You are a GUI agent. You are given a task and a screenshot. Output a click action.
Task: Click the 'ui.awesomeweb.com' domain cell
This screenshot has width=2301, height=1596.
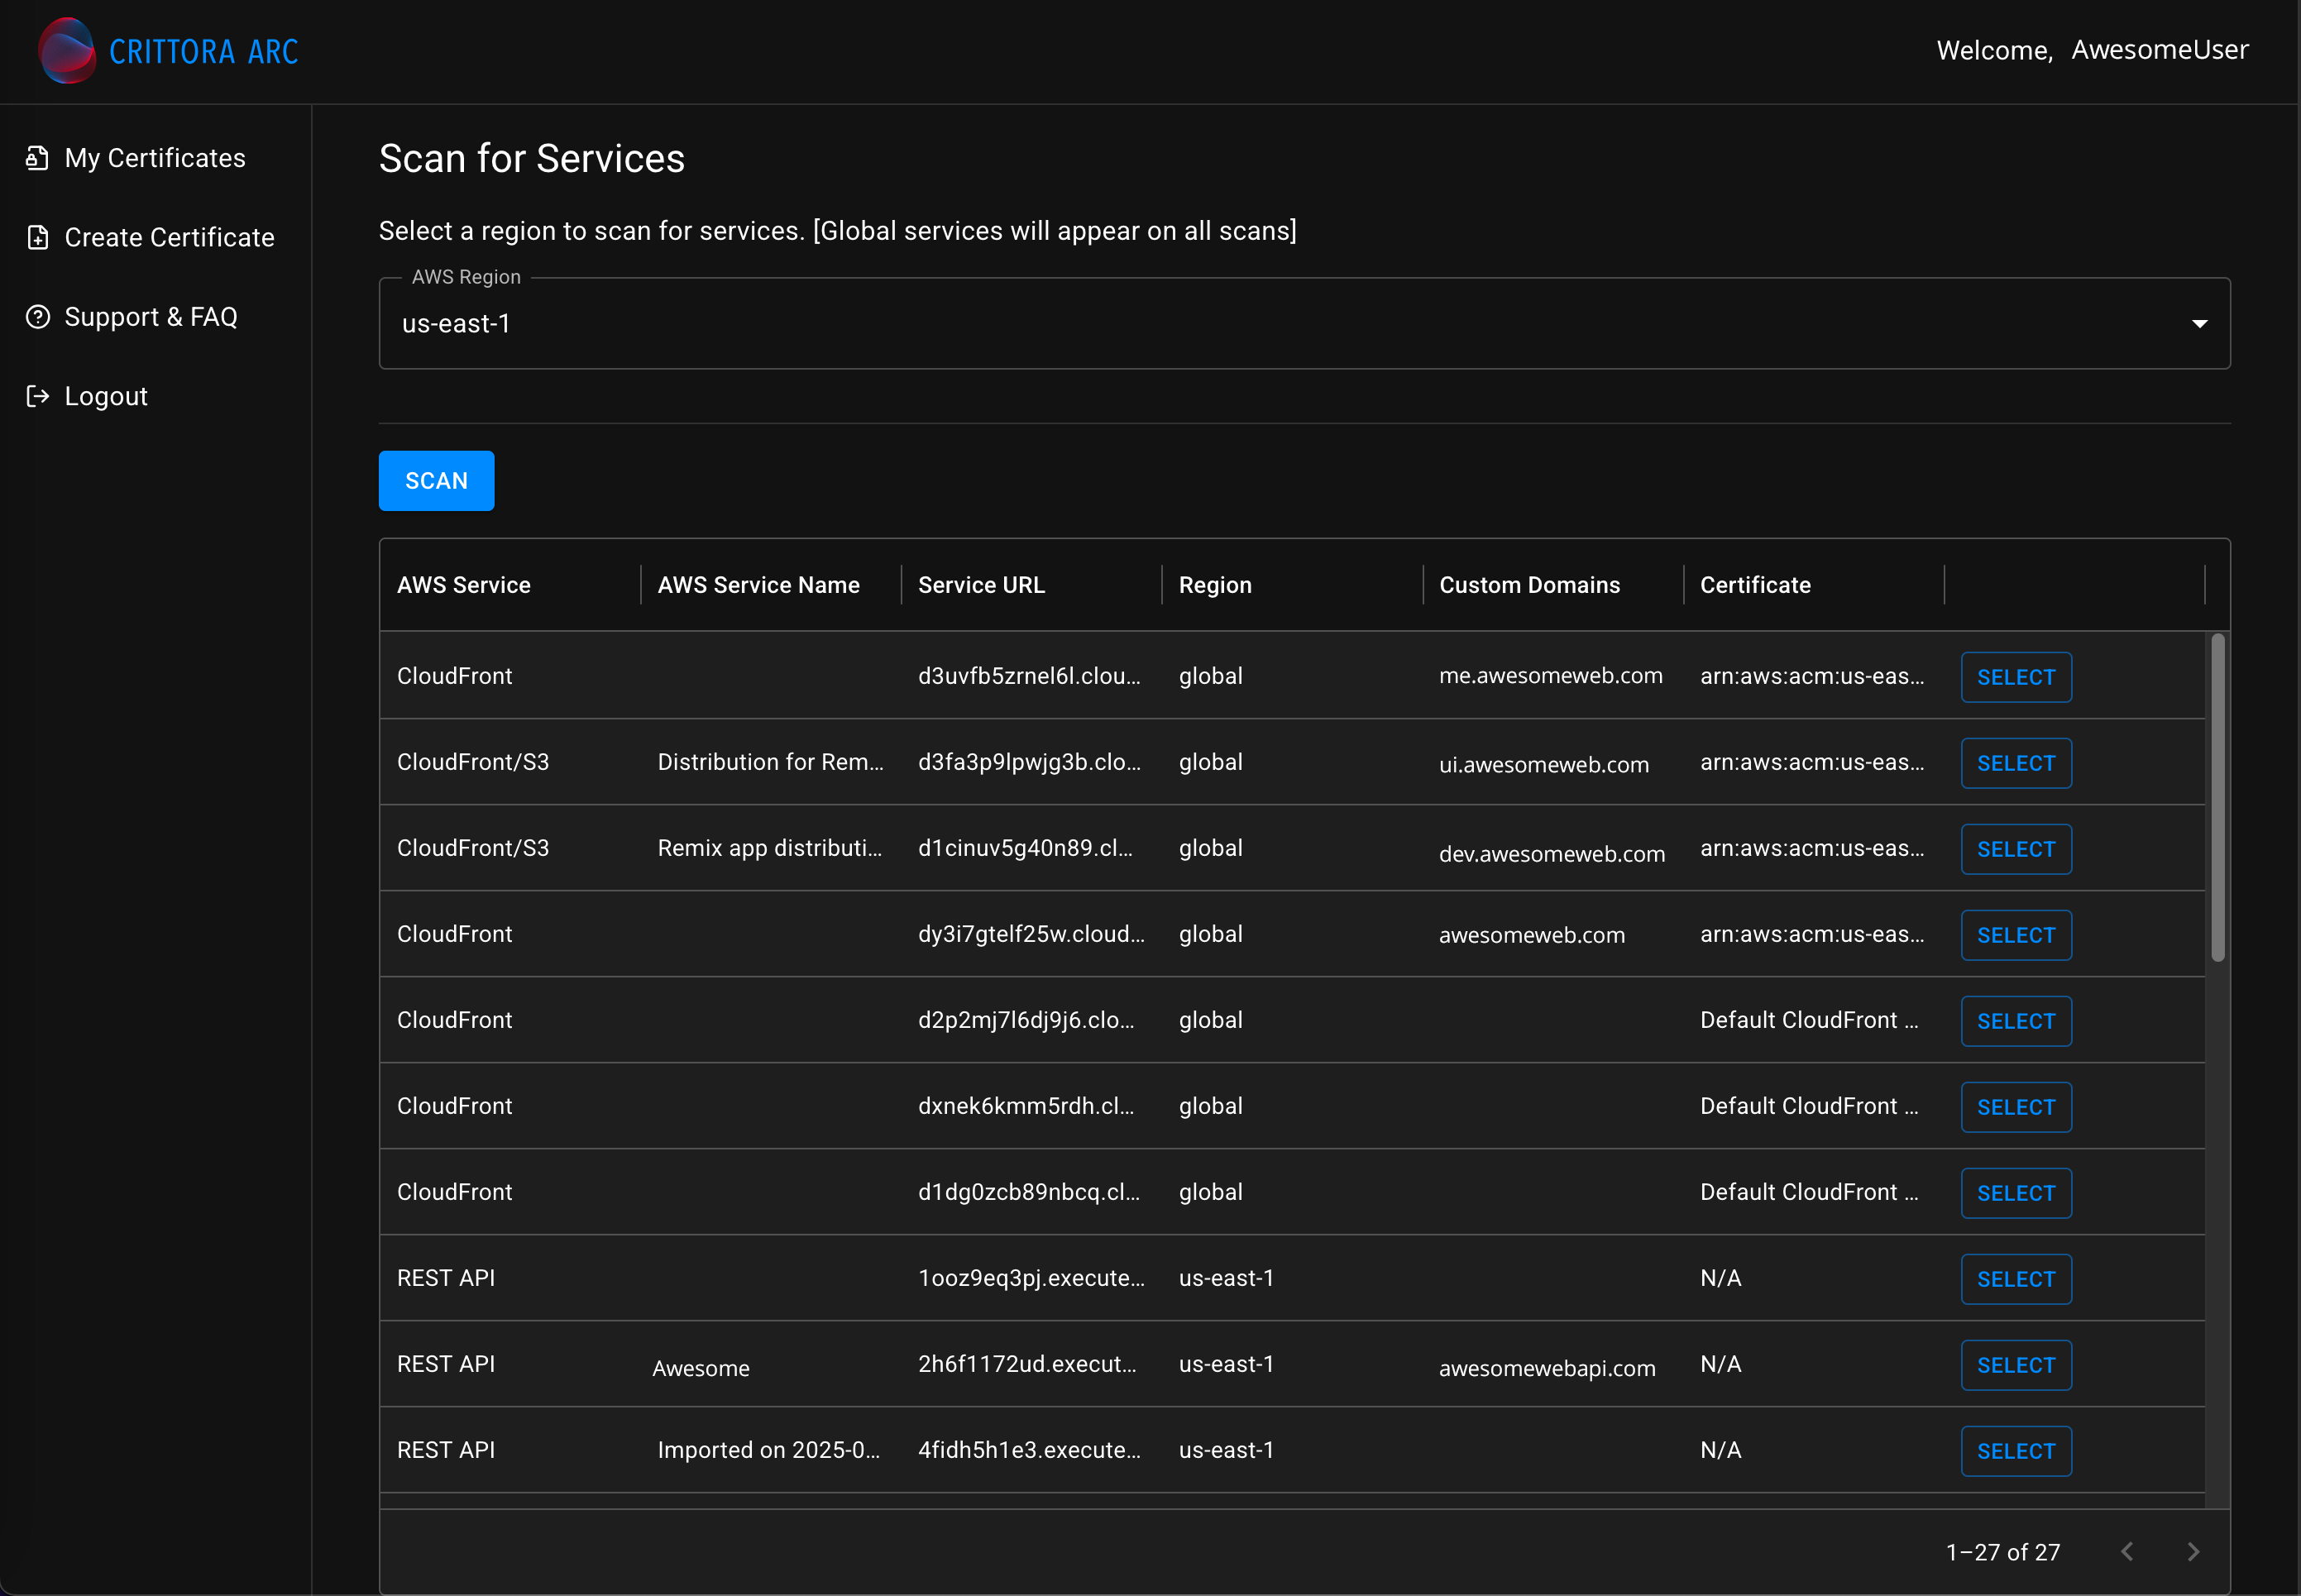(1543, 764)
